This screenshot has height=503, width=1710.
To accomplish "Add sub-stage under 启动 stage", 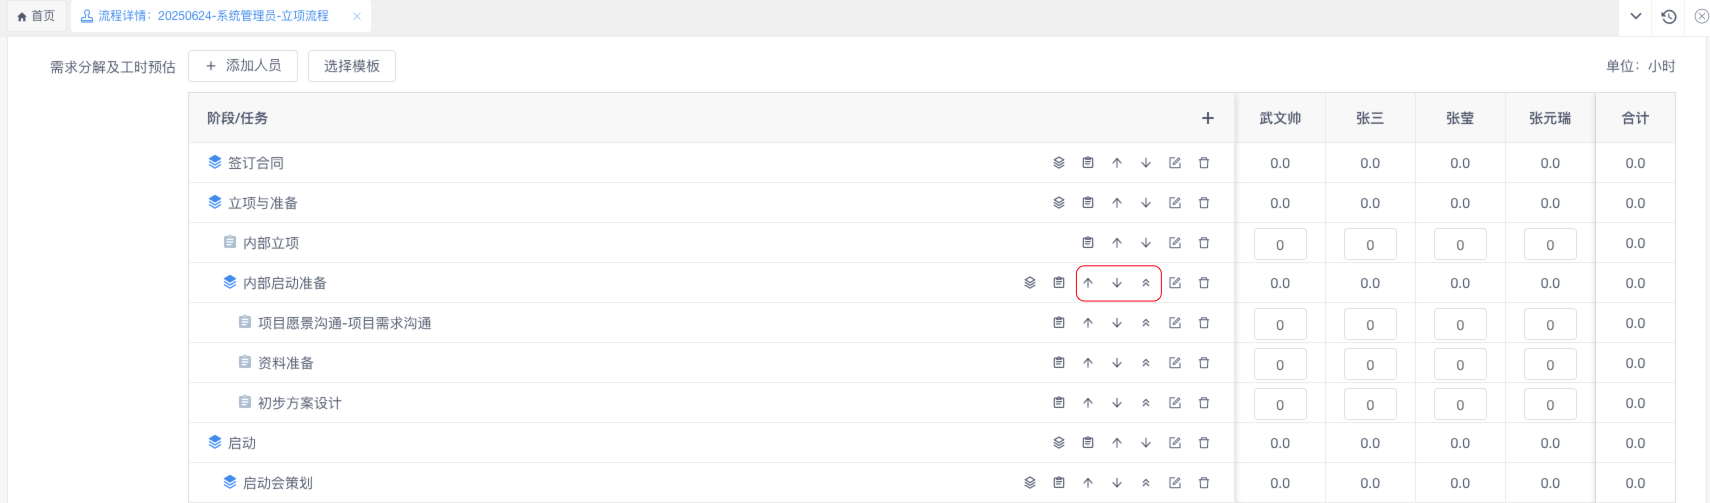I will (x=1059, y=443).
